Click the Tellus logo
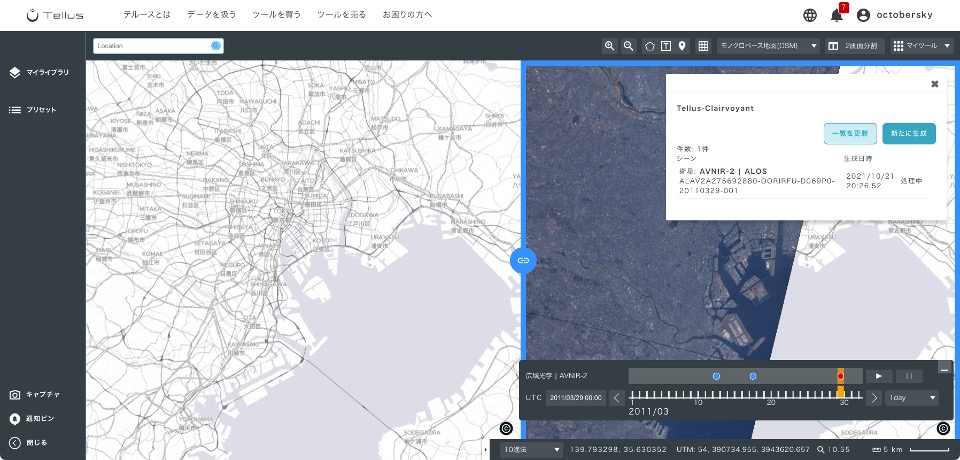The width and height of the screenshot is (960, 460). point(55,15)
